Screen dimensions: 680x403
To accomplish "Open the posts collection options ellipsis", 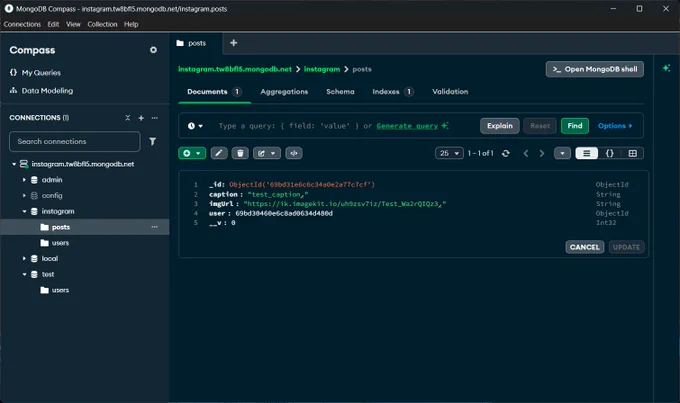I will [154, 227].
